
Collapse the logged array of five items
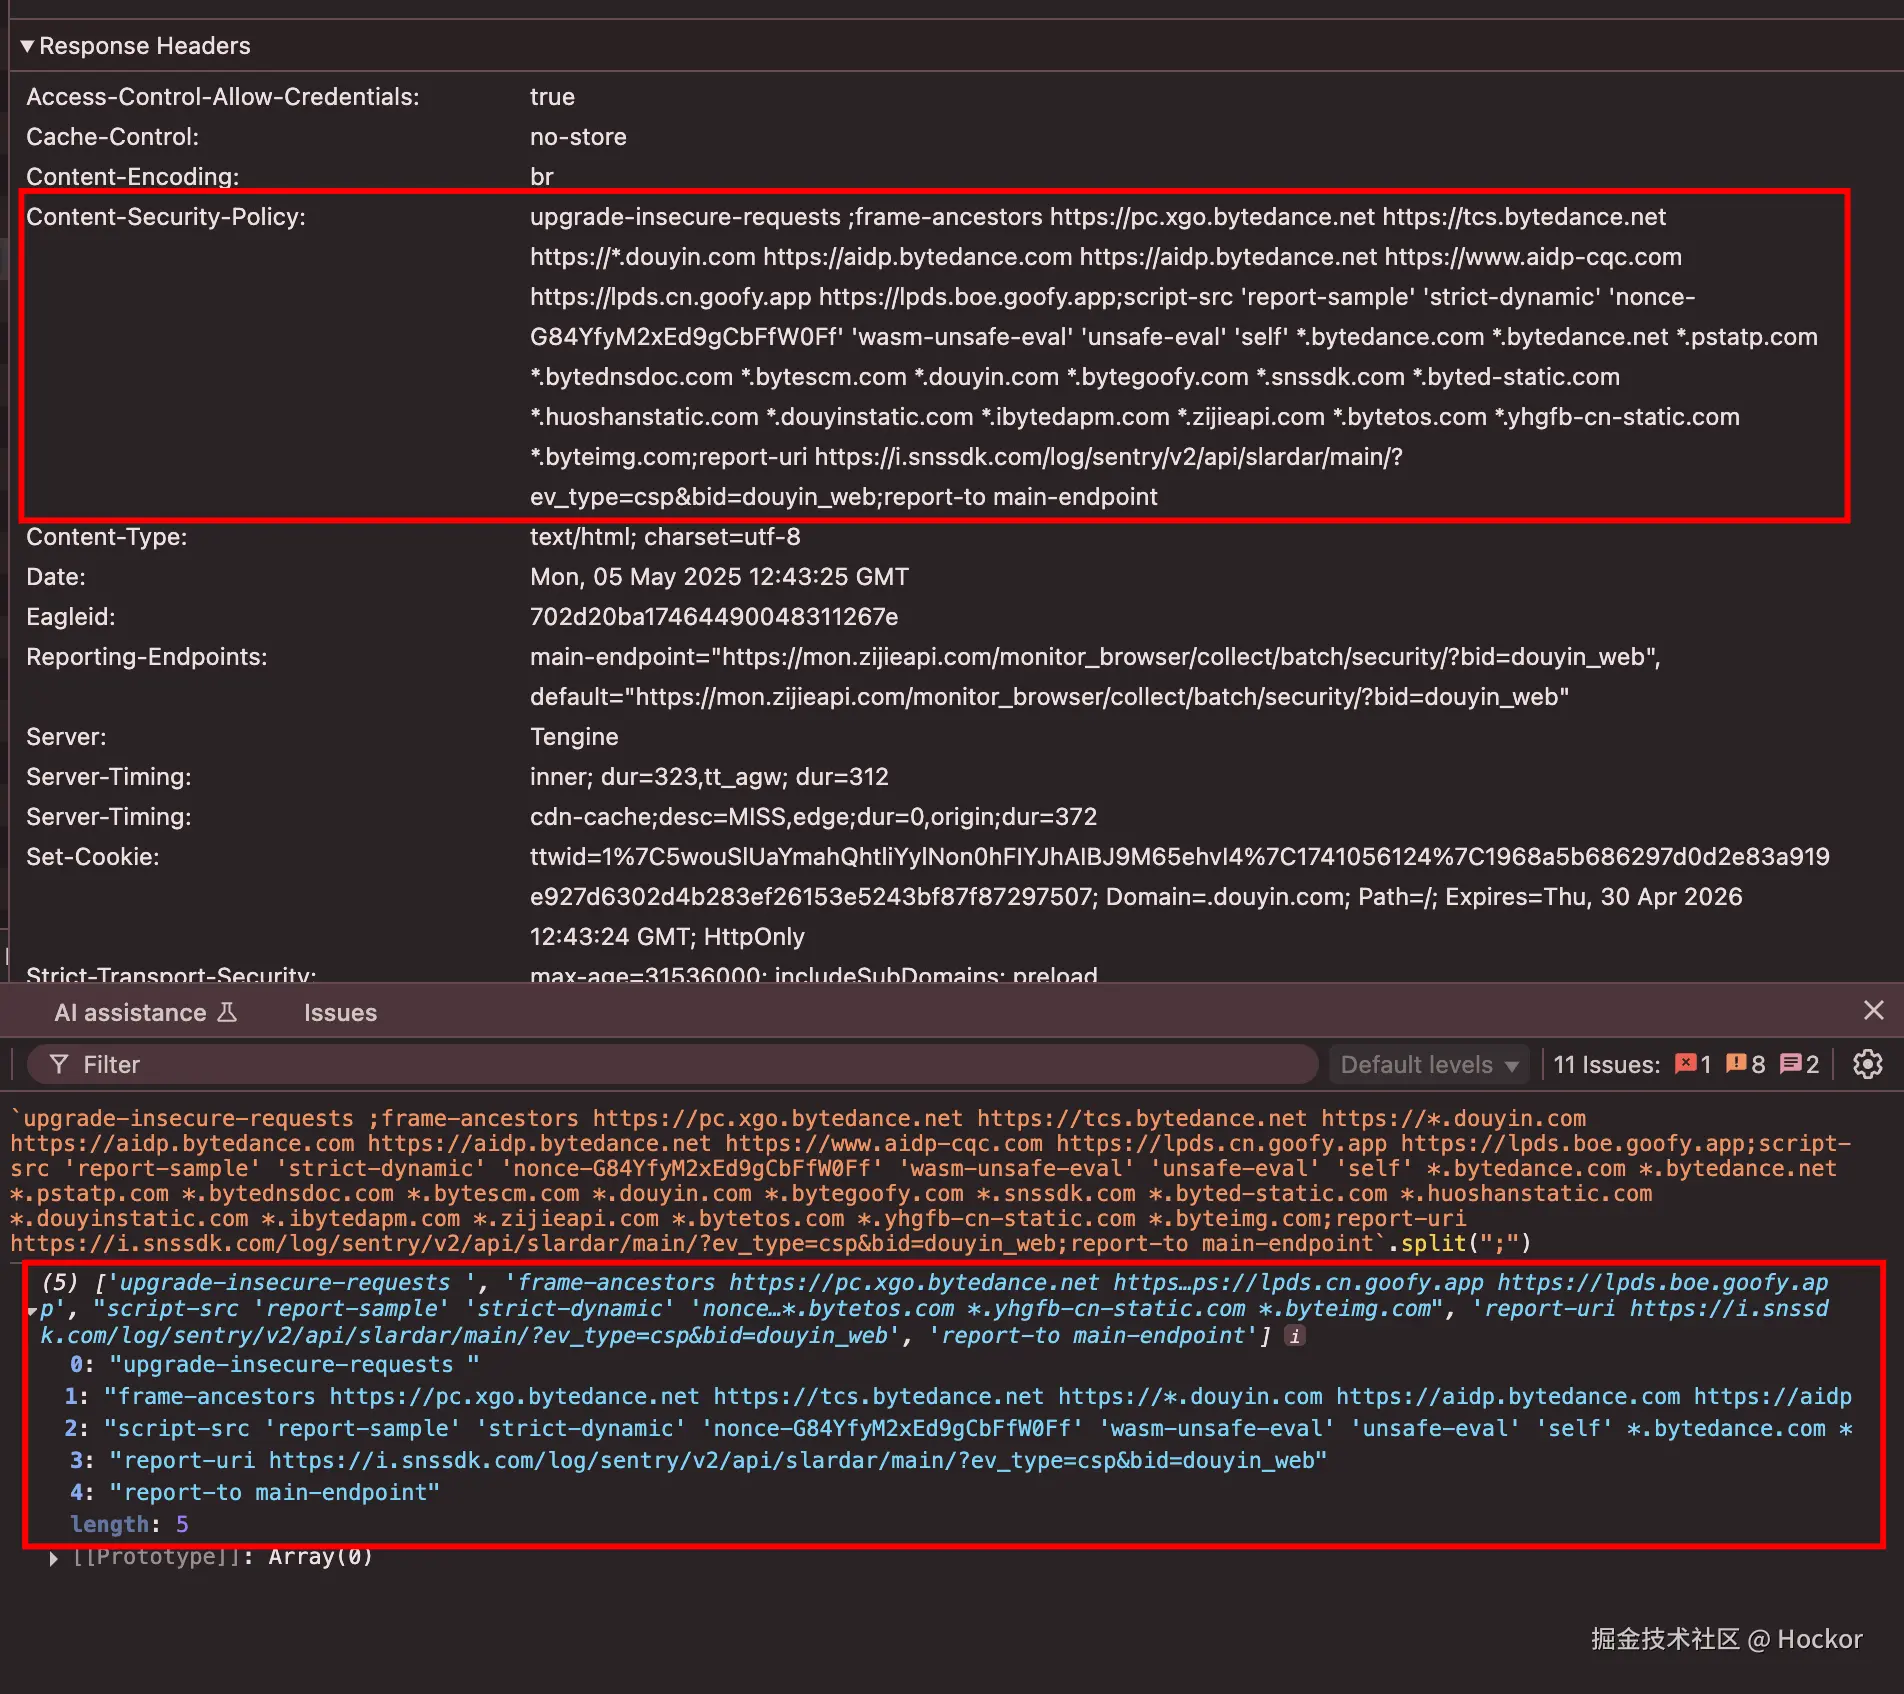tap(32, 1310)
